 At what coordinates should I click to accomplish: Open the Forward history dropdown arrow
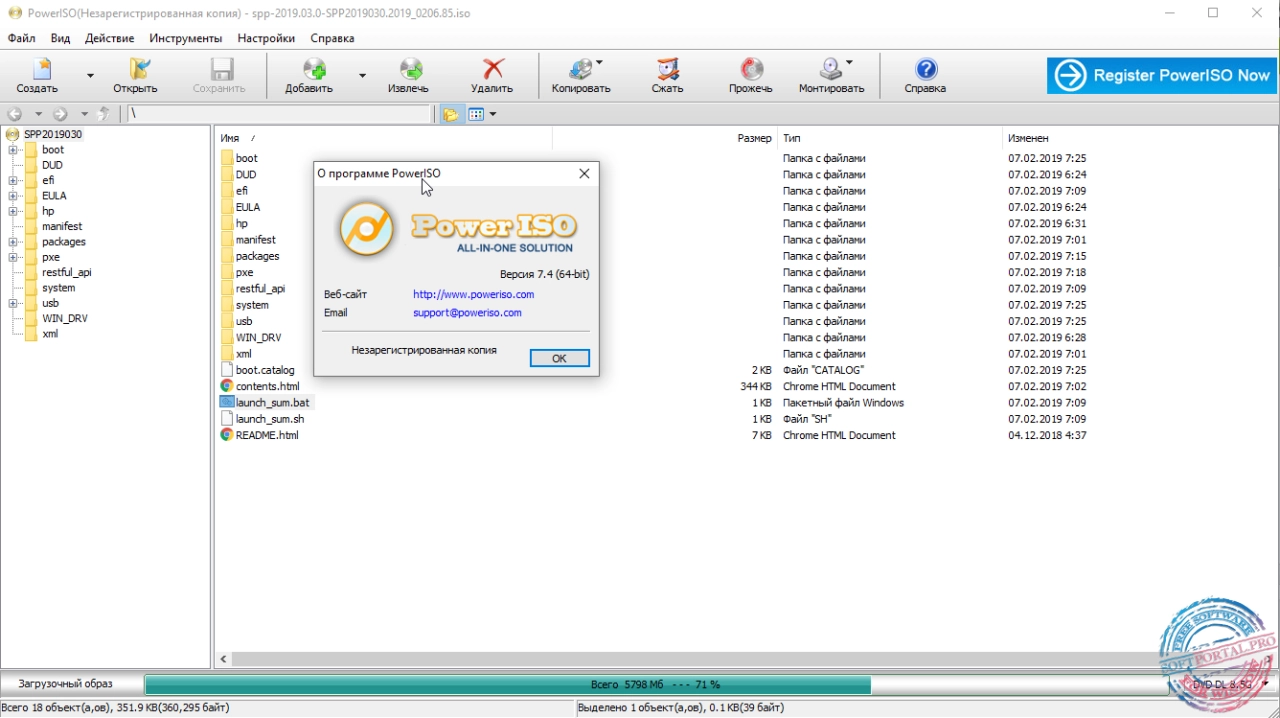point(84,114)
